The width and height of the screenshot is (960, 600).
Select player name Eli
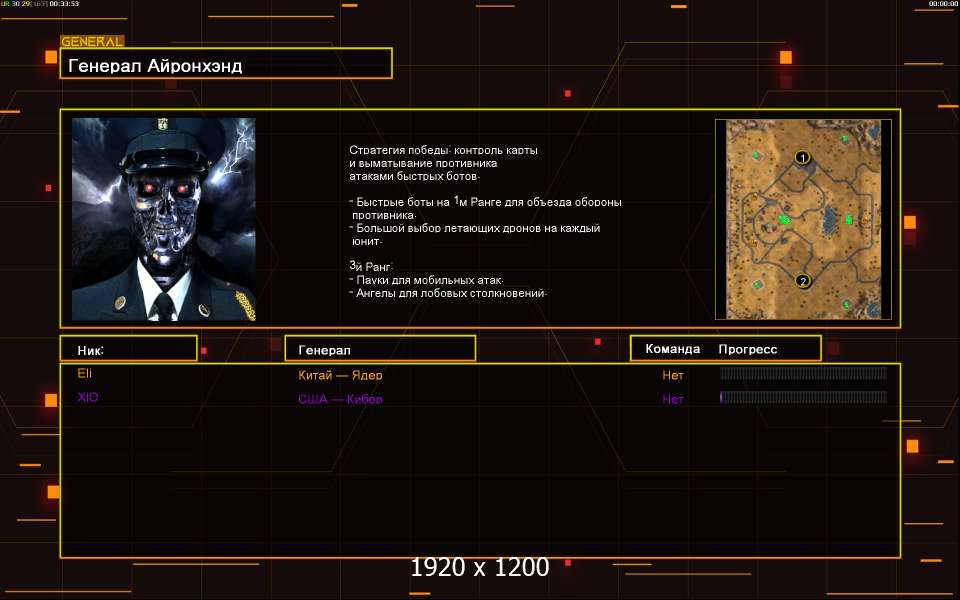[84, 373]
